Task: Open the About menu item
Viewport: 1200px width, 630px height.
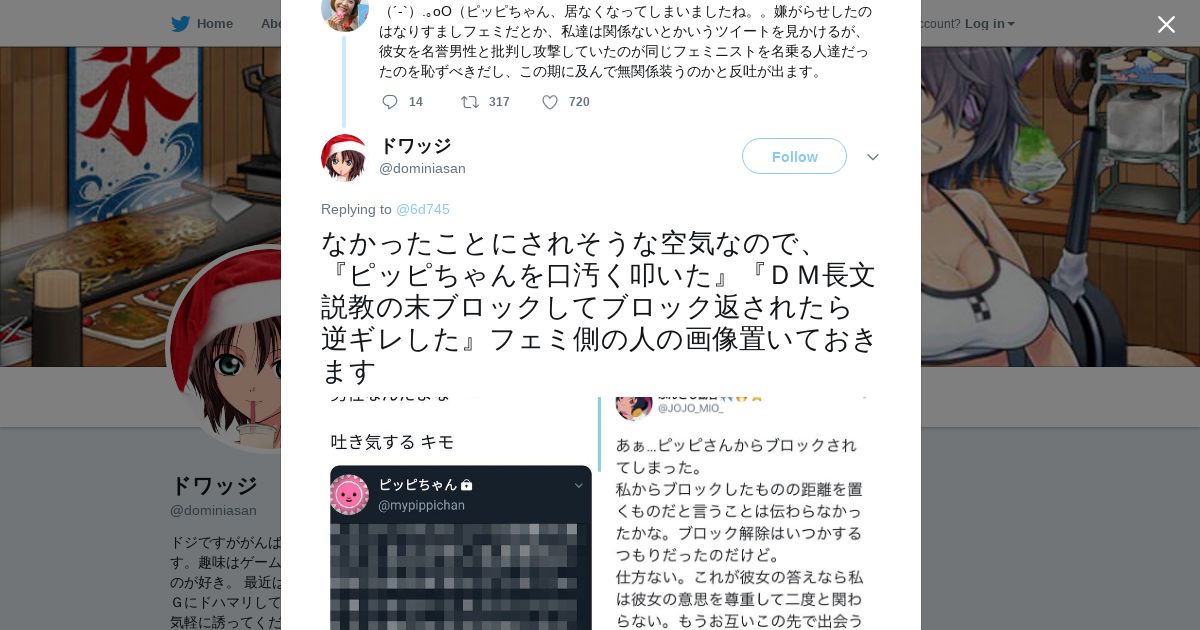Action: pos(271,23)
